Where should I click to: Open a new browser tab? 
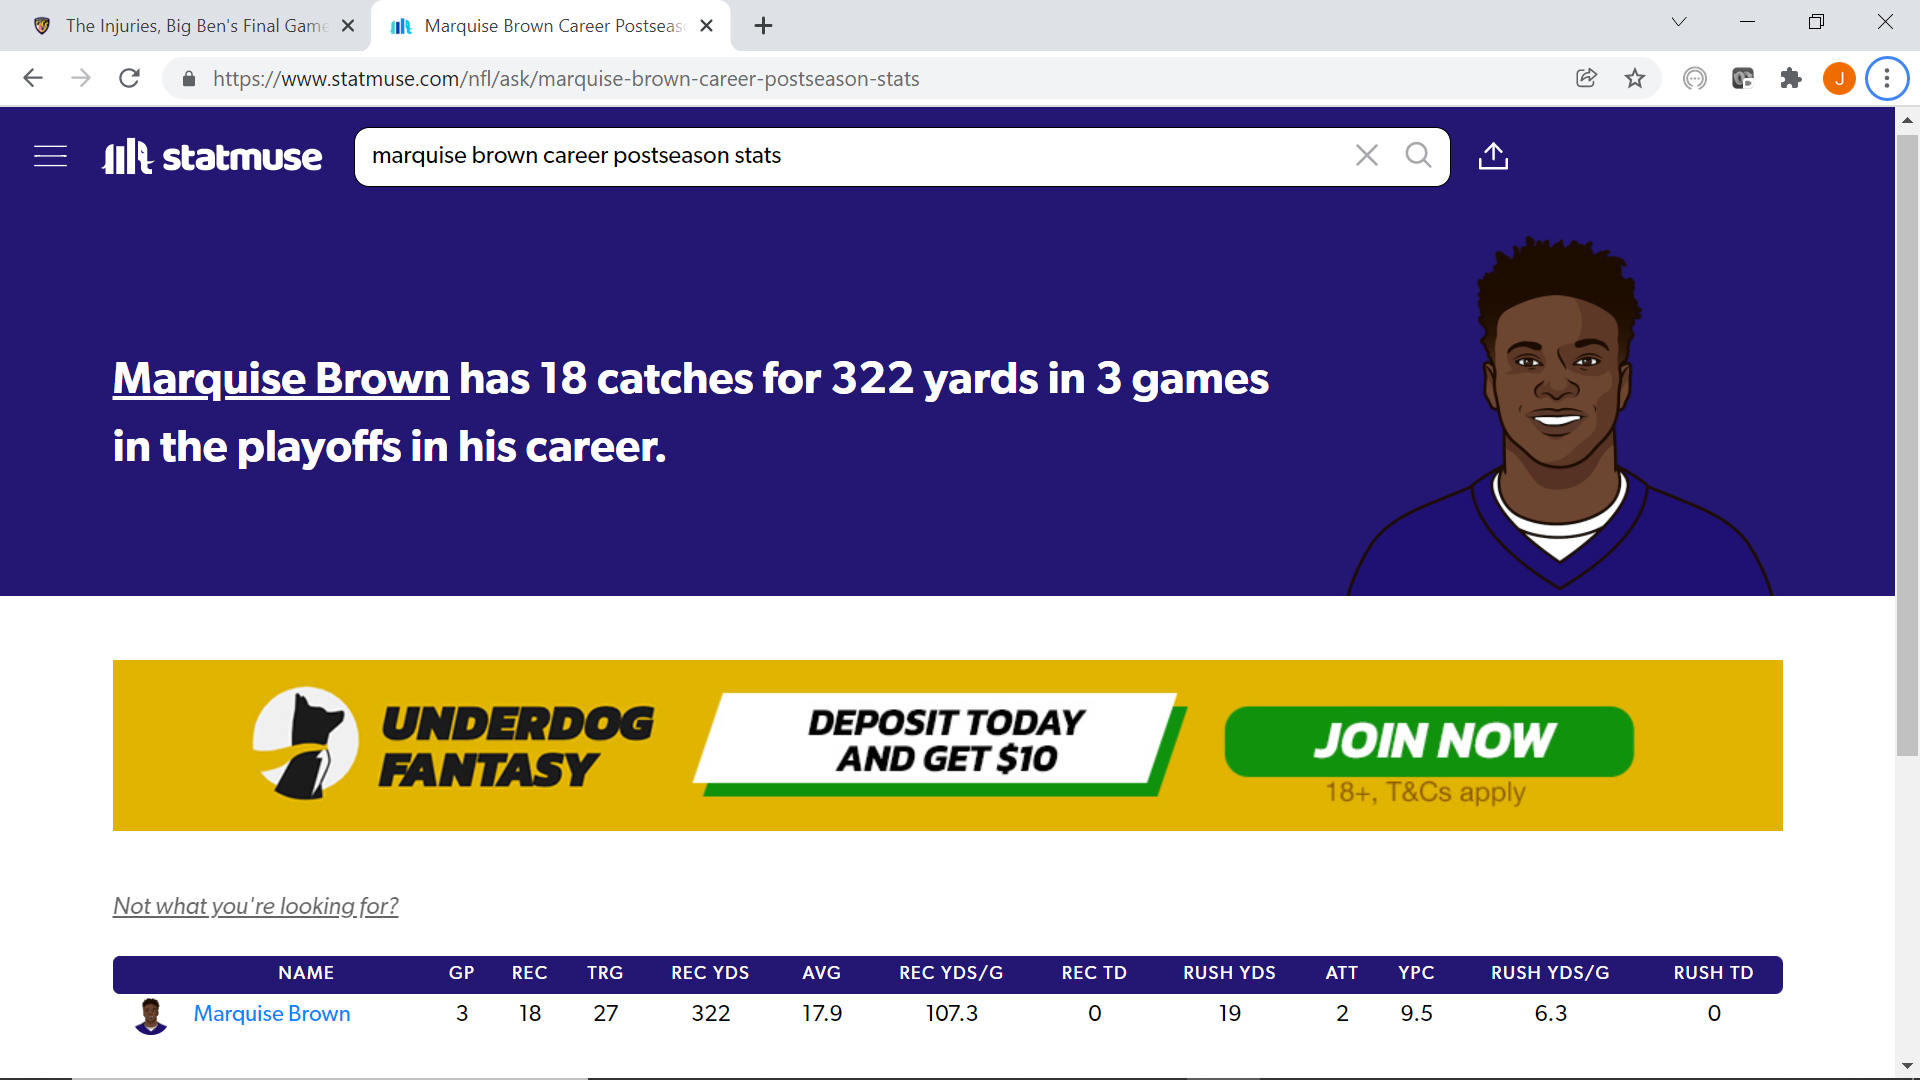(x=763, y=26)
